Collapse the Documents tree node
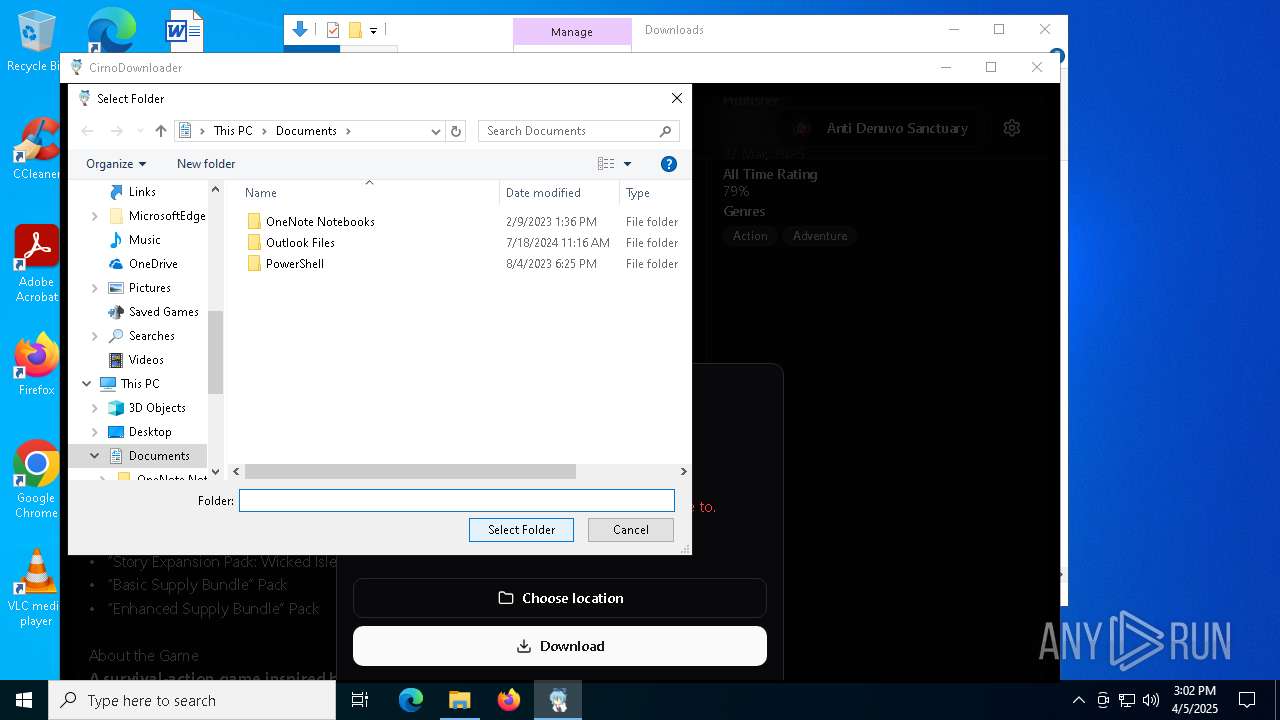Viewport: 1280px width, 720px height. [x=95, y=456]
